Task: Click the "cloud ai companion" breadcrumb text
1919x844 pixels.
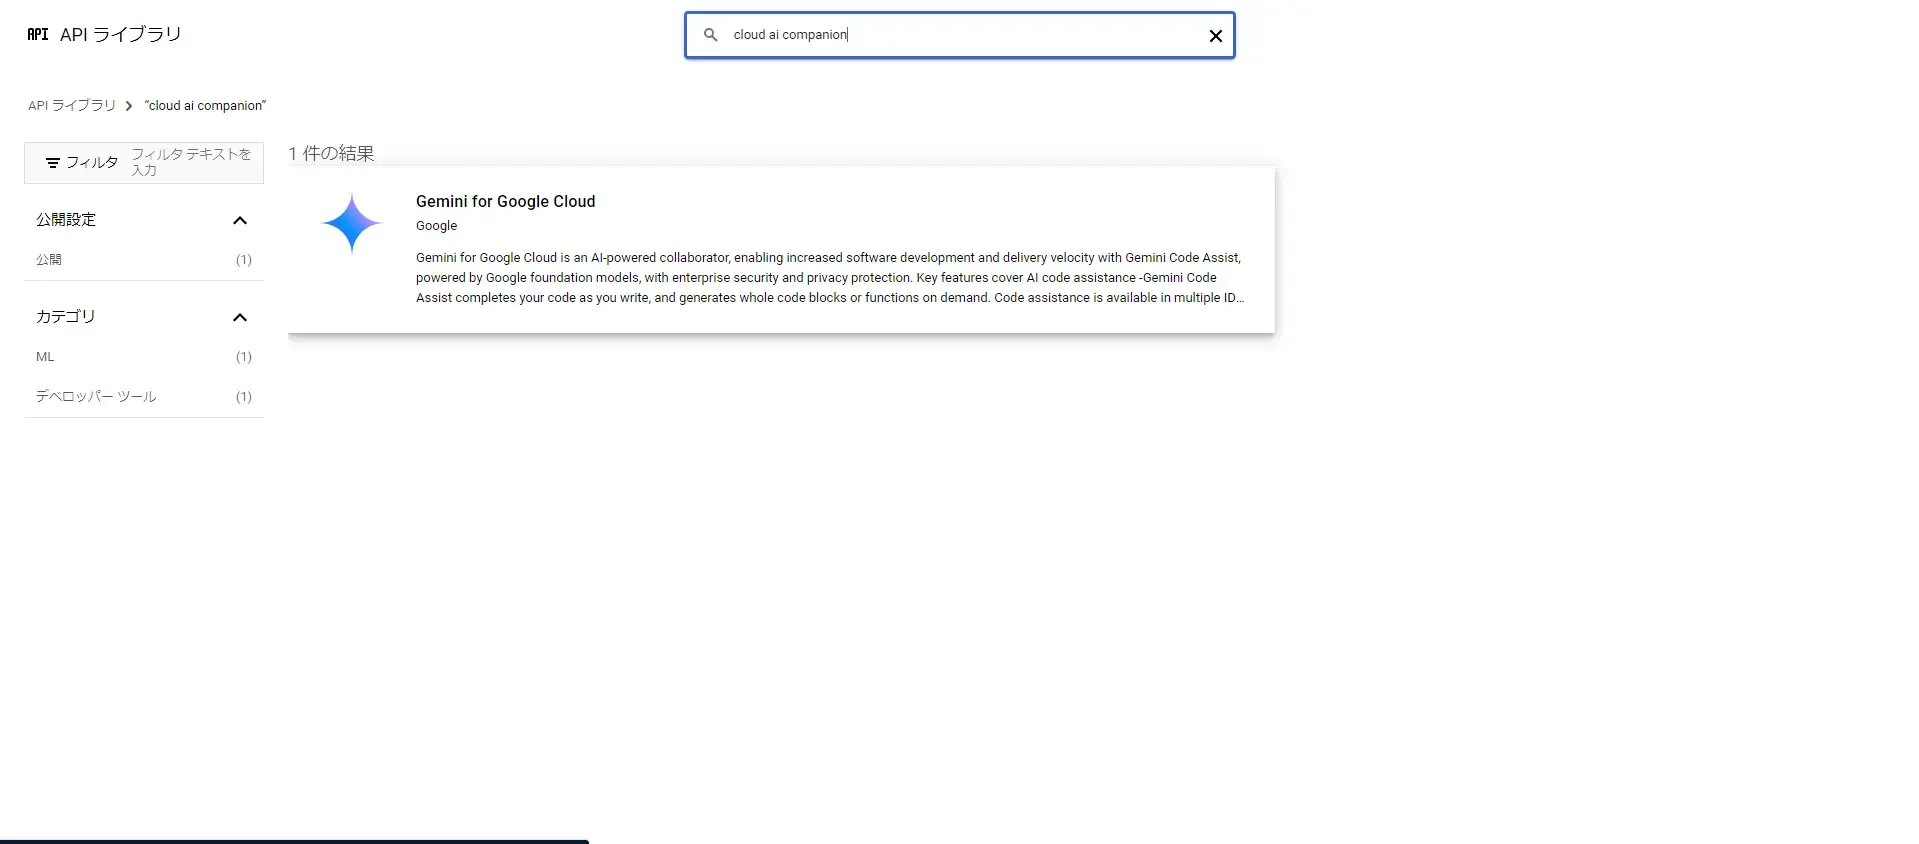Action: [205, 105]
